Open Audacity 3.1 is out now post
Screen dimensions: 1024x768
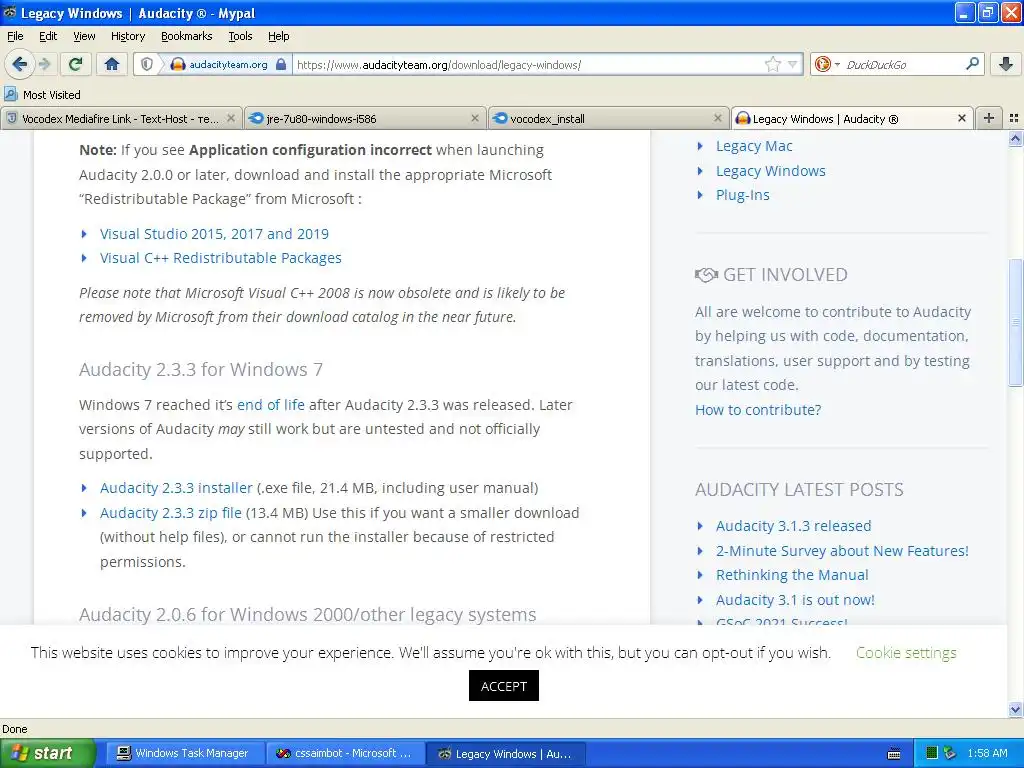tap(795, 600)
